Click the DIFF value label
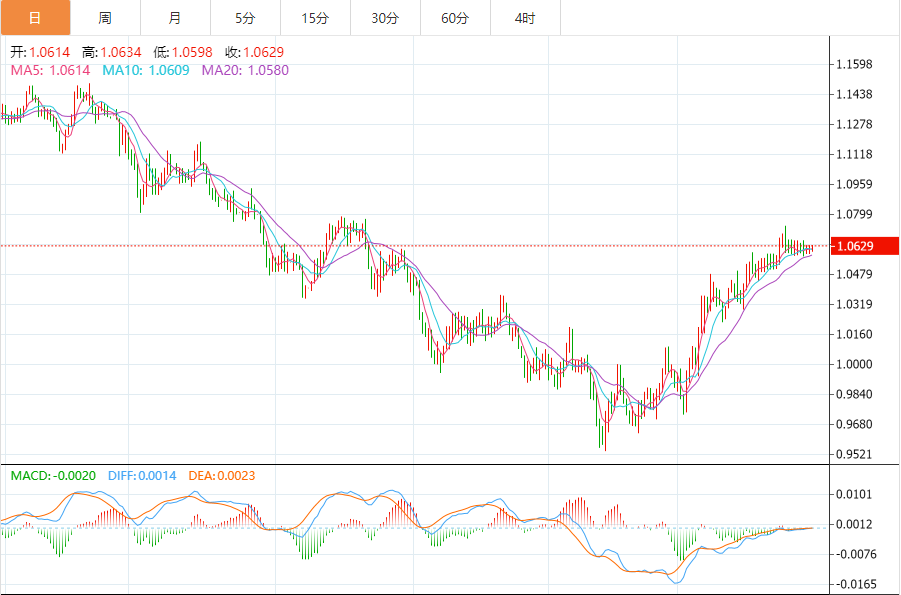Screen dimensions: 901x595 140,475
